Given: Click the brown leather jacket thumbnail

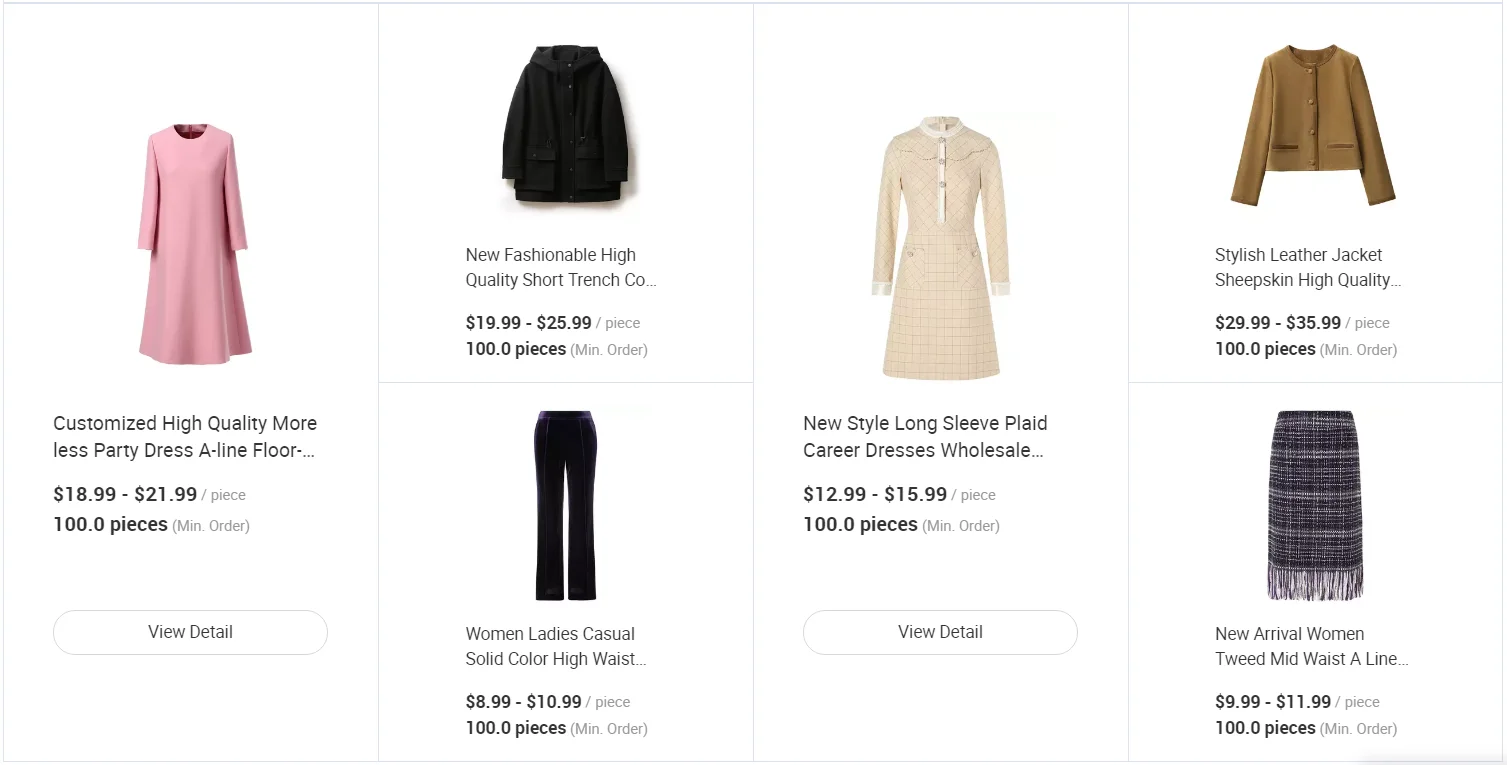Looking at the screenshot, I should coord(1314,126).
